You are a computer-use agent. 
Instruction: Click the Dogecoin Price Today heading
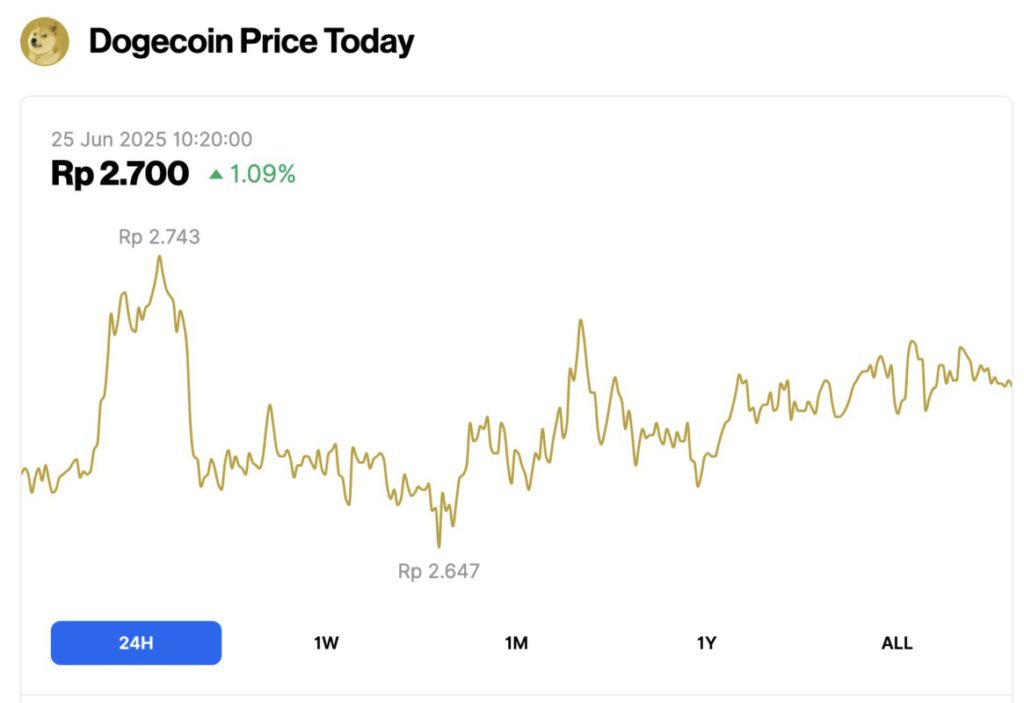point(250,41)
